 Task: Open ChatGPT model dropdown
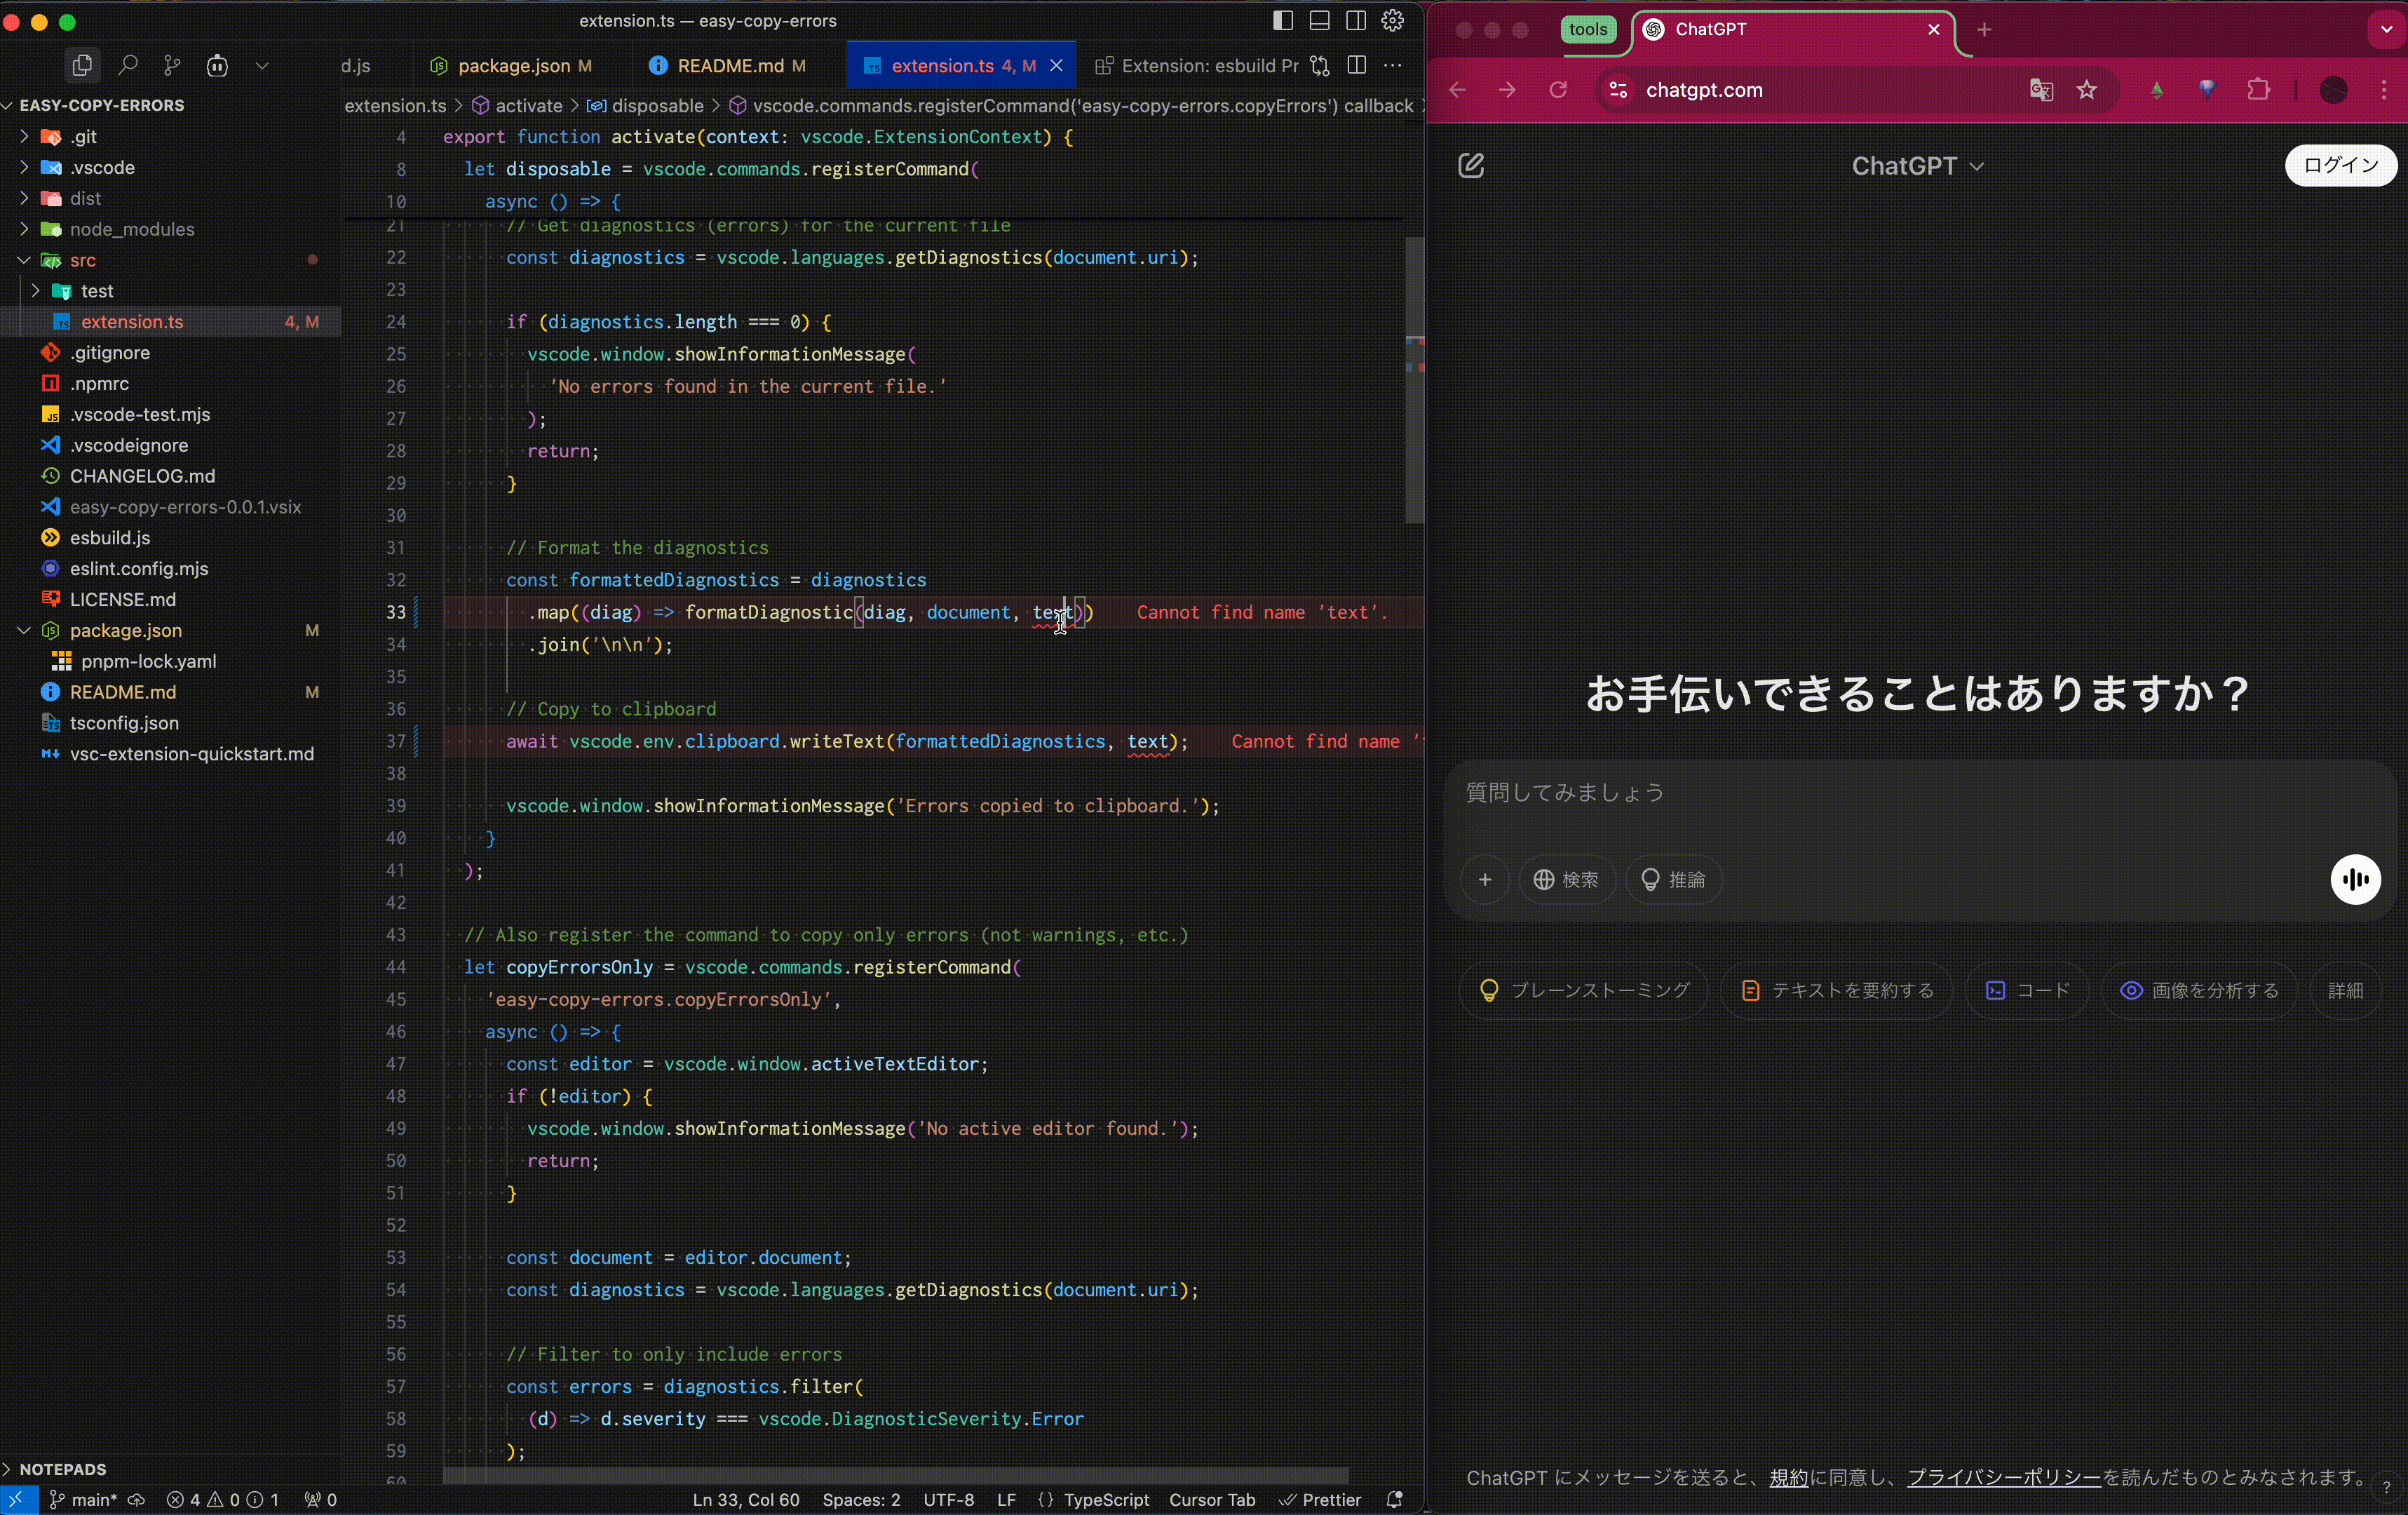tap(1917, 166)
